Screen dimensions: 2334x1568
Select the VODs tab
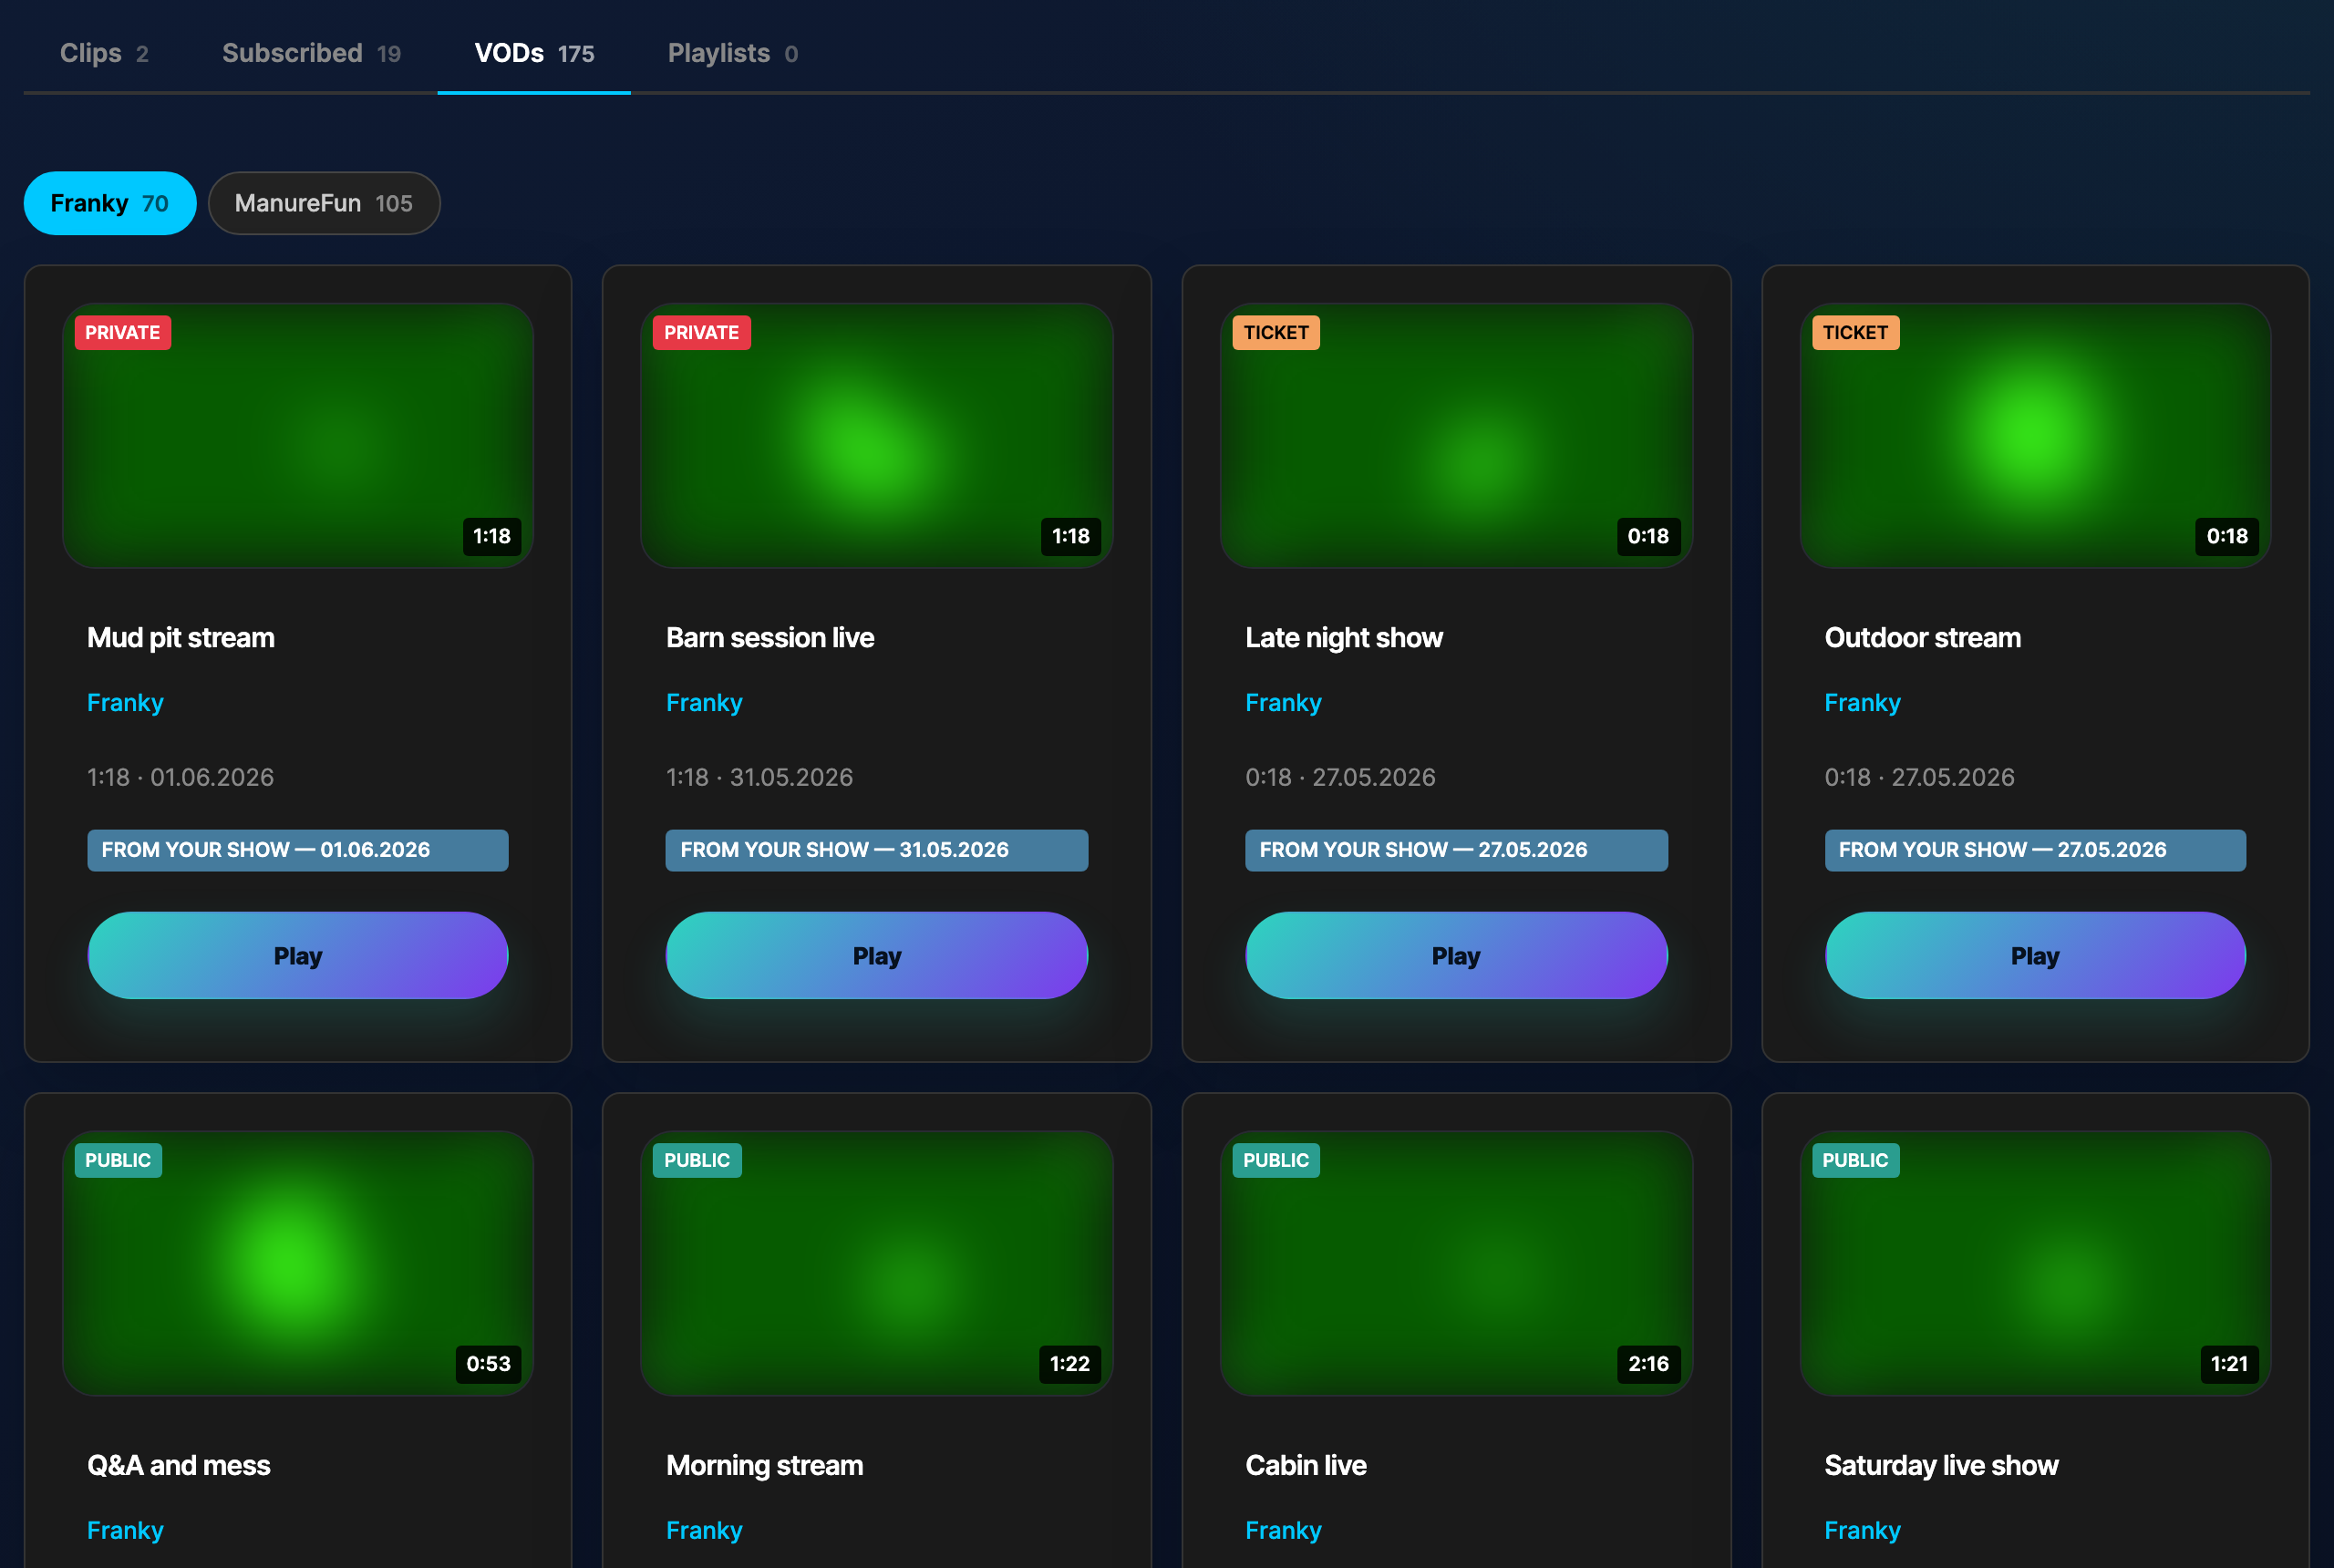pyautogui.click(x=534, y=53)
